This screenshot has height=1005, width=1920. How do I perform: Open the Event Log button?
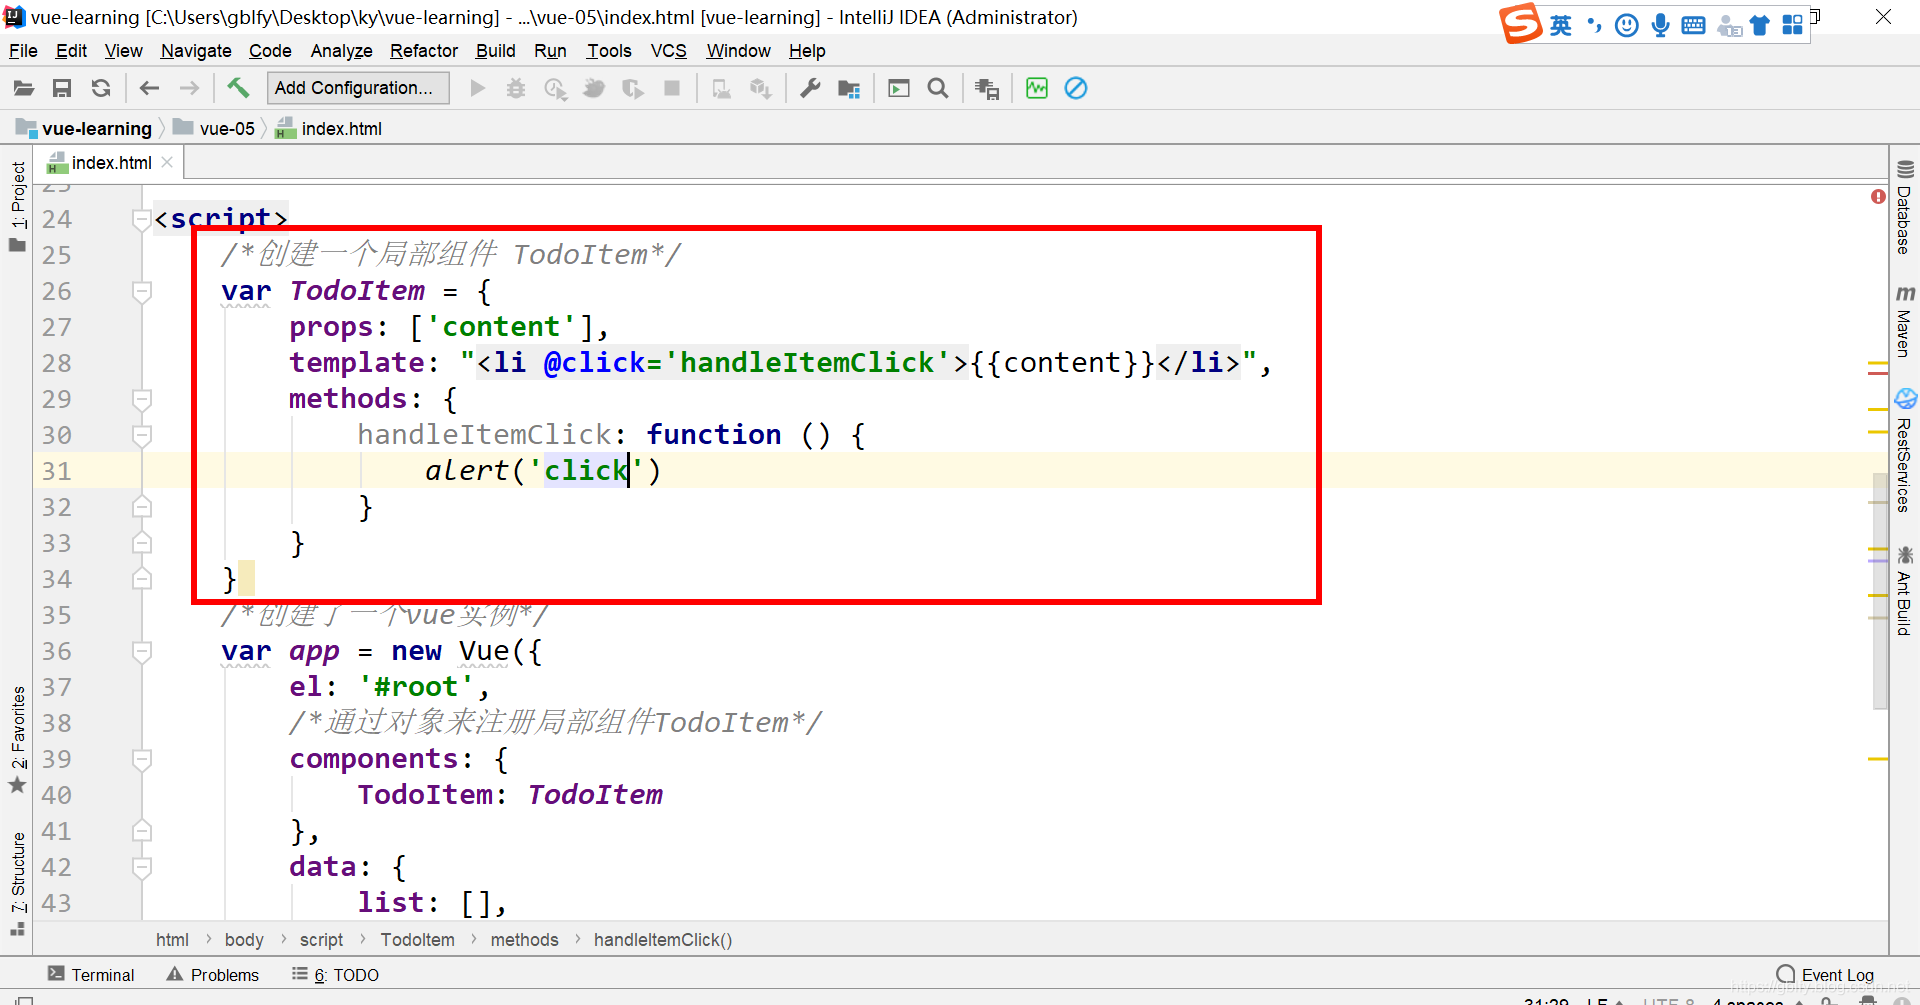tap(1825, 975)
